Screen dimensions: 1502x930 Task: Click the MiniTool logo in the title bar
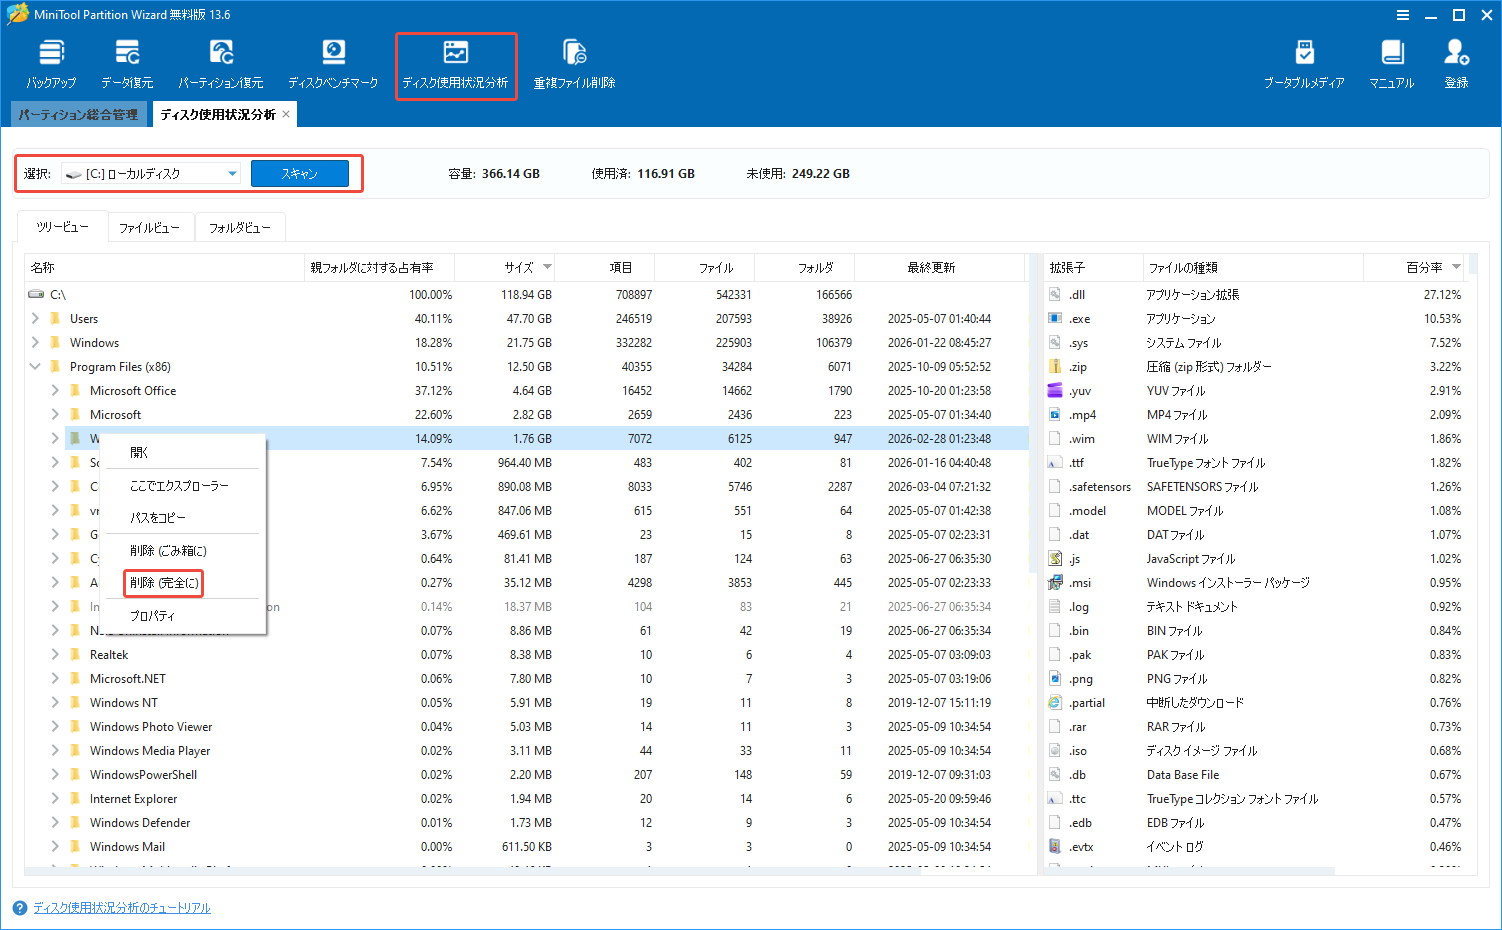[16, 14]
